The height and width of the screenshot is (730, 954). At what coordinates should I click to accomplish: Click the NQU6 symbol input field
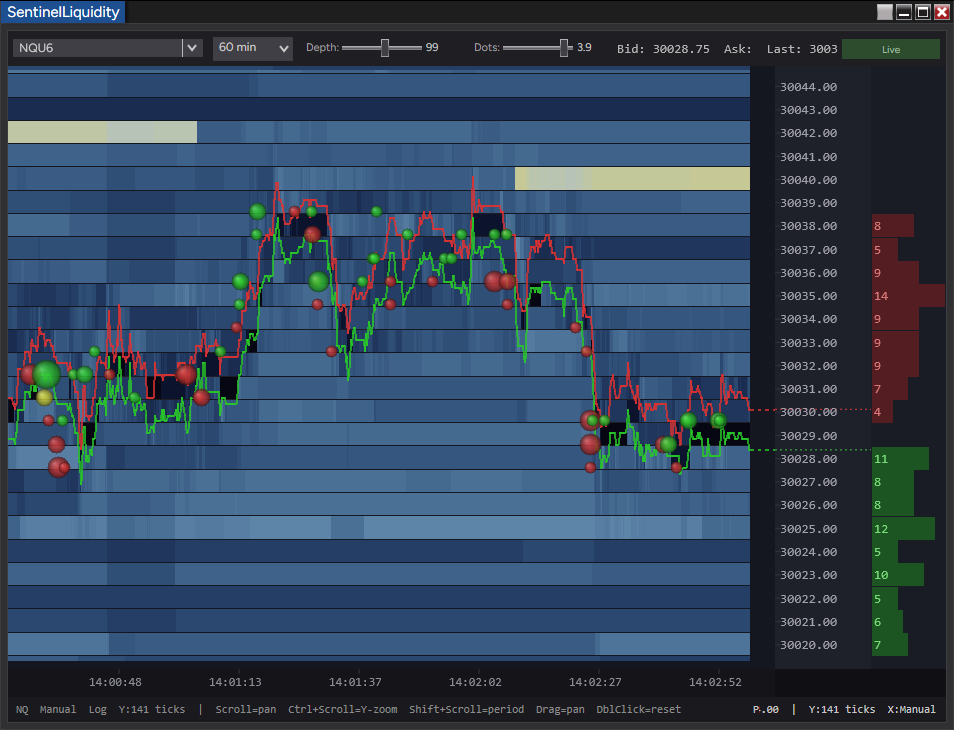[97, 48]
